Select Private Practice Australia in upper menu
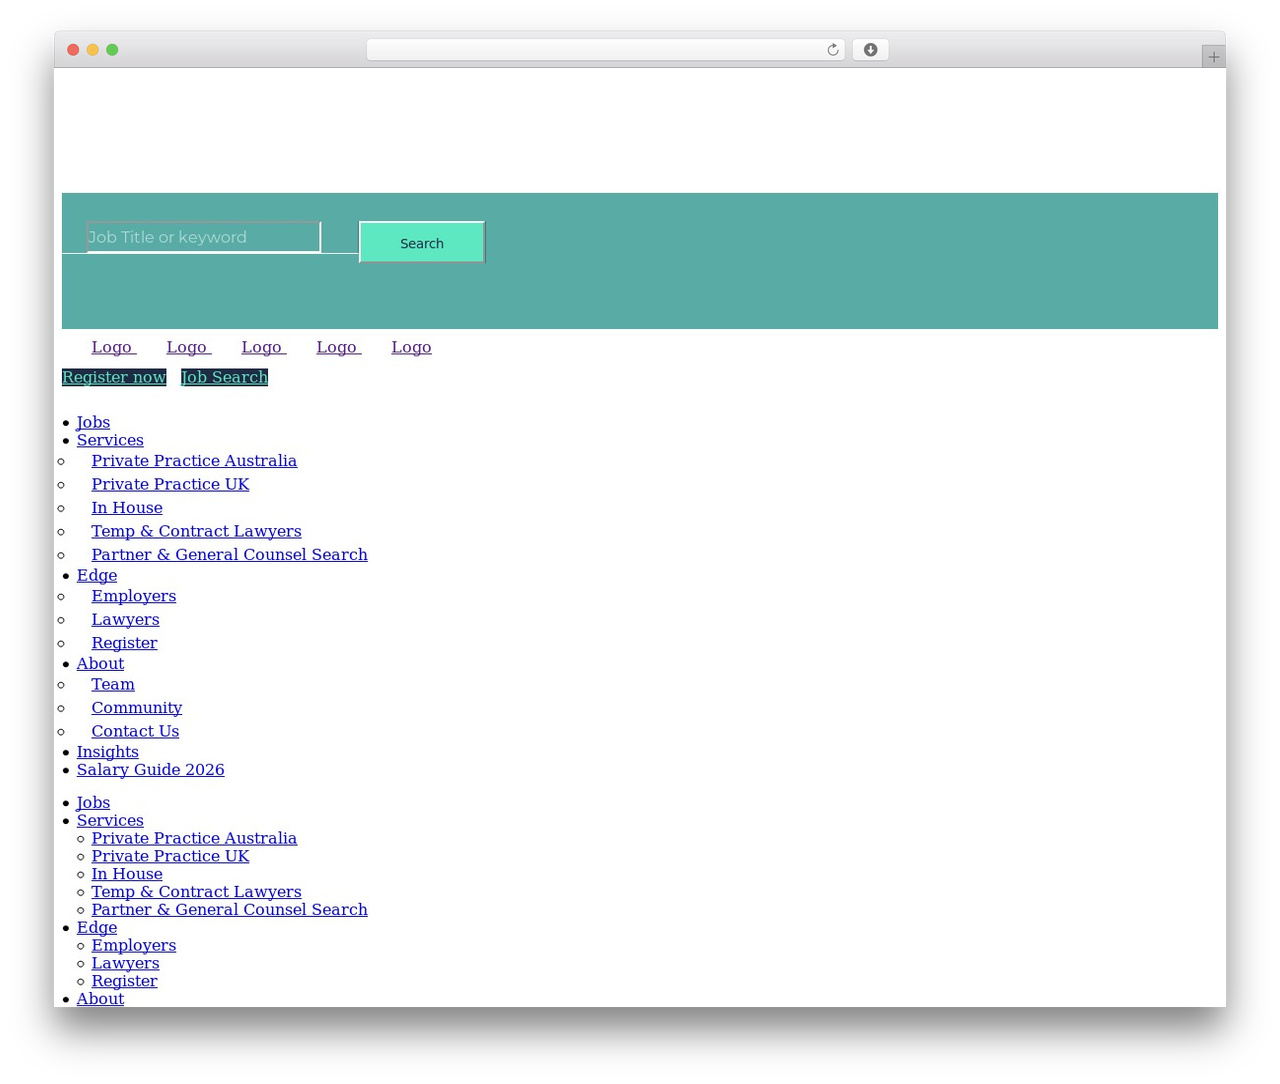Screen dimensions: 1280x1084 194,461
